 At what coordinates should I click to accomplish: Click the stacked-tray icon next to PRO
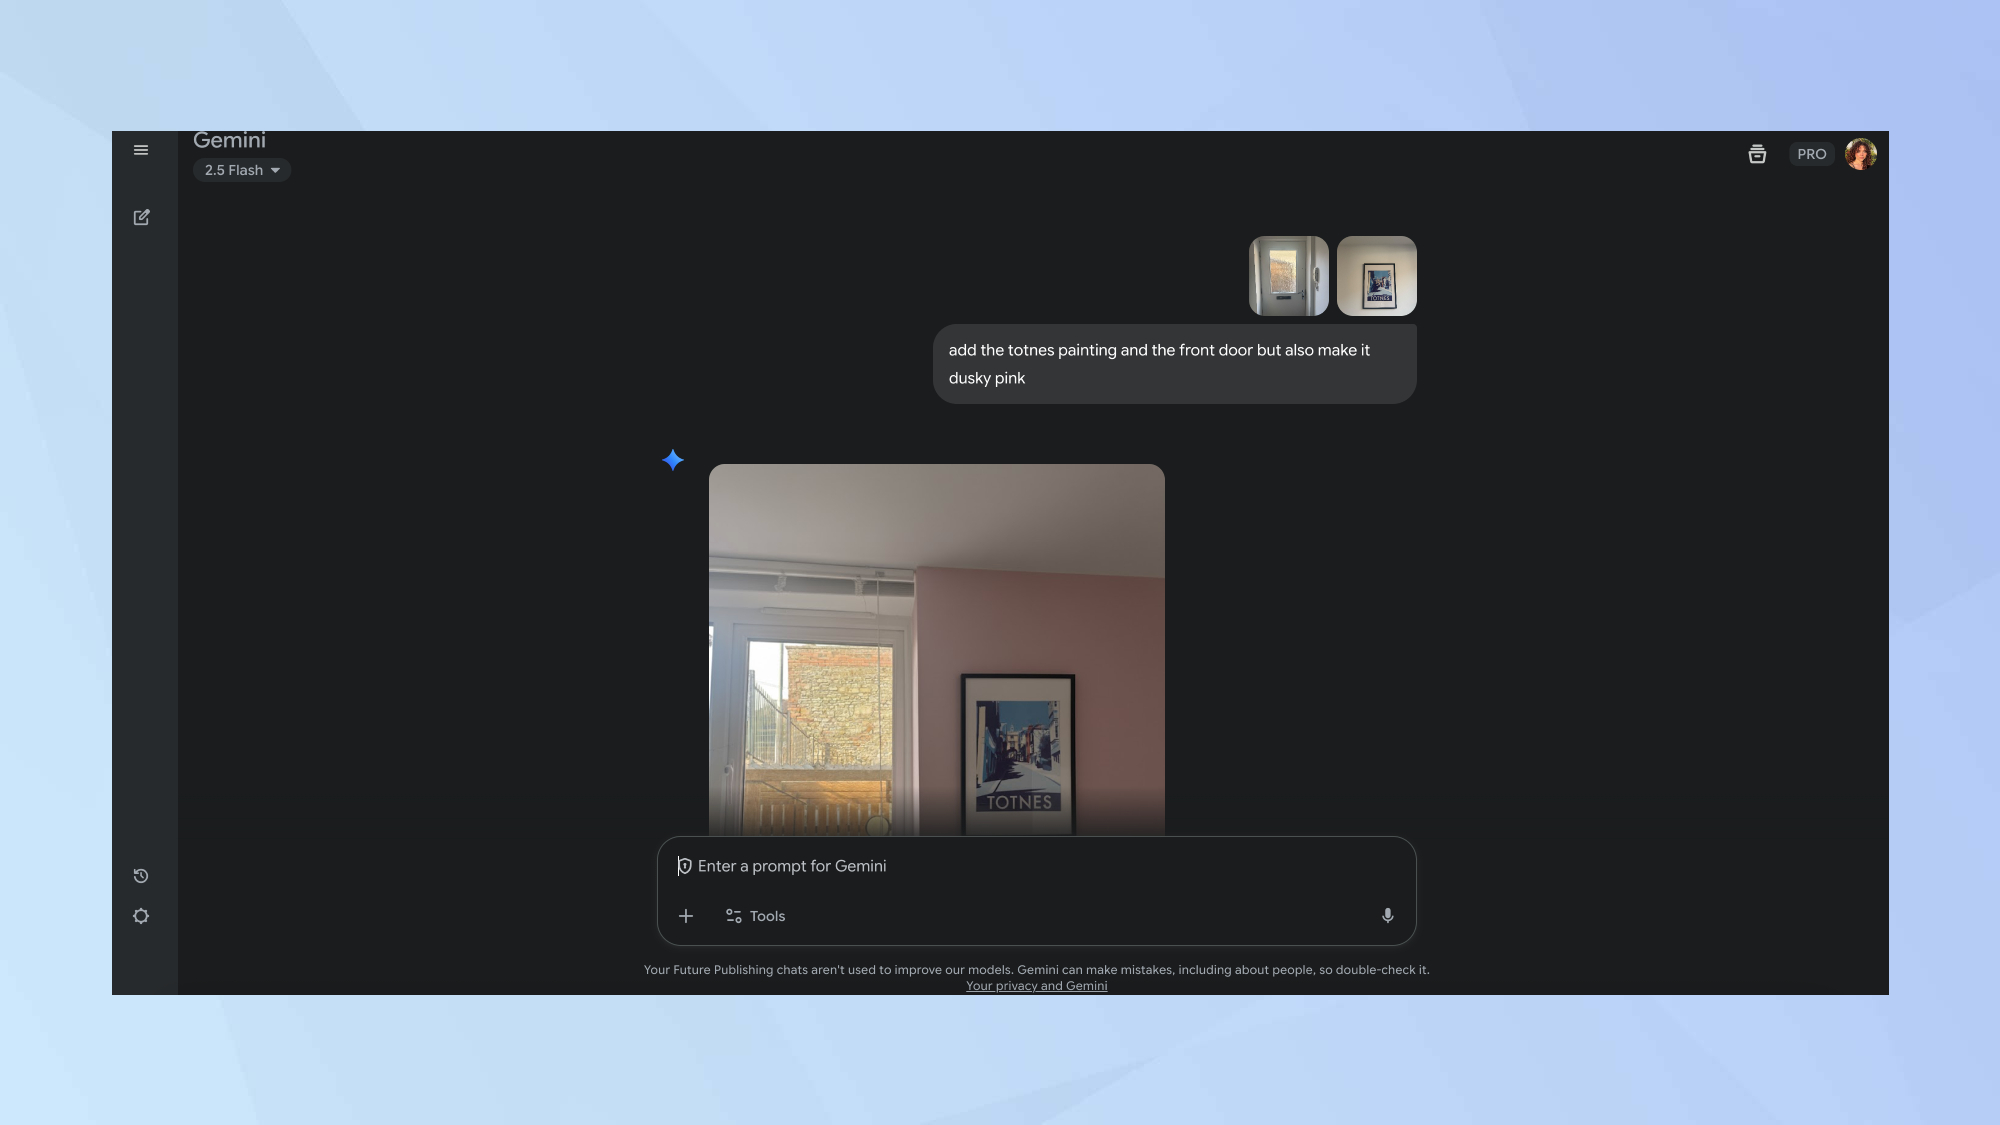[x=1757, y=154]
